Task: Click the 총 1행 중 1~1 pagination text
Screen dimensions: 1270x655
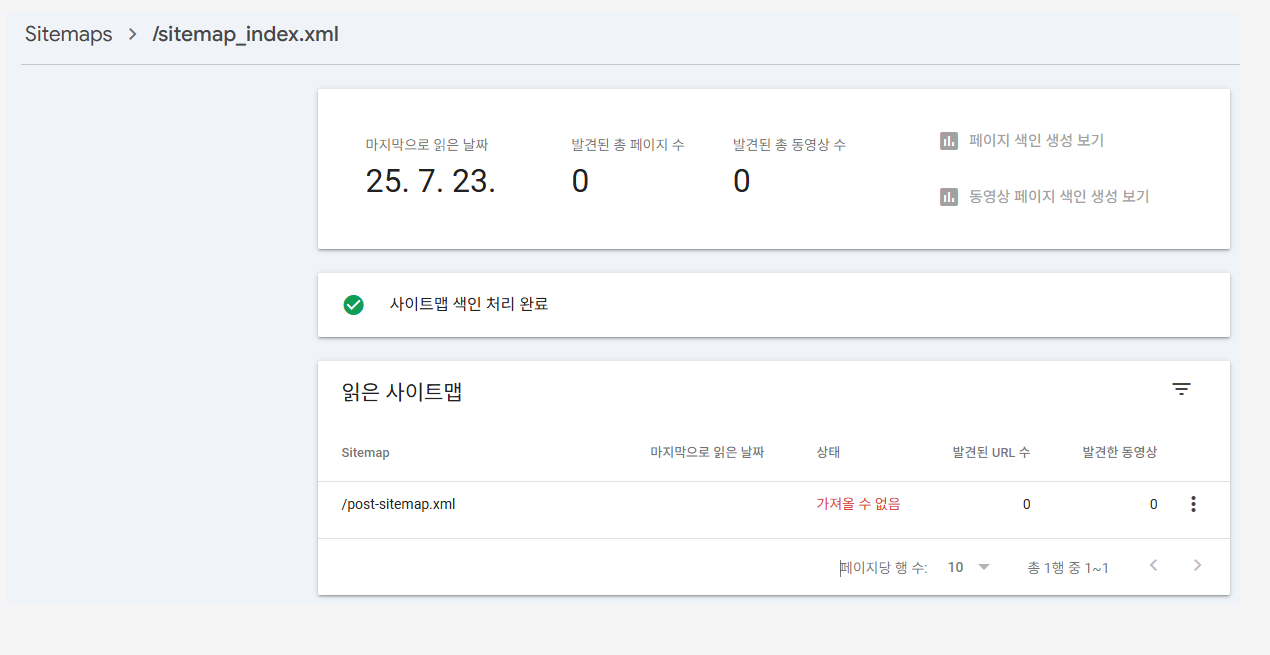Action: (x=1068, y=567)
